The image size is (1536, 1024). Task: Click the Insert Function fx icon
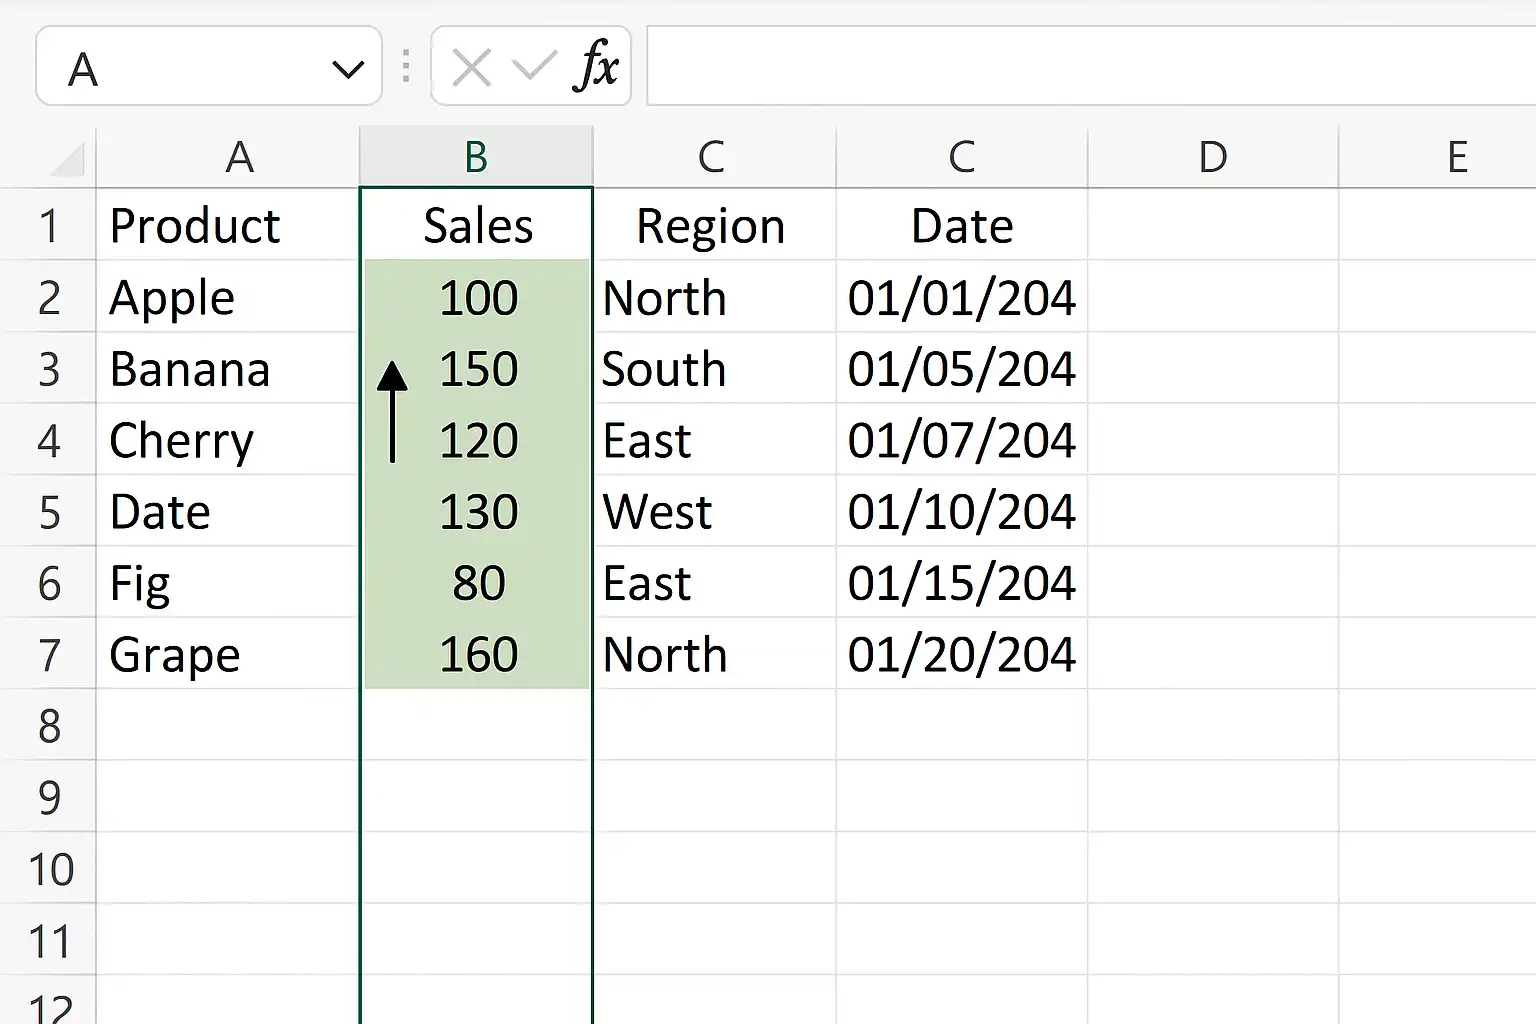click(597, 67)
